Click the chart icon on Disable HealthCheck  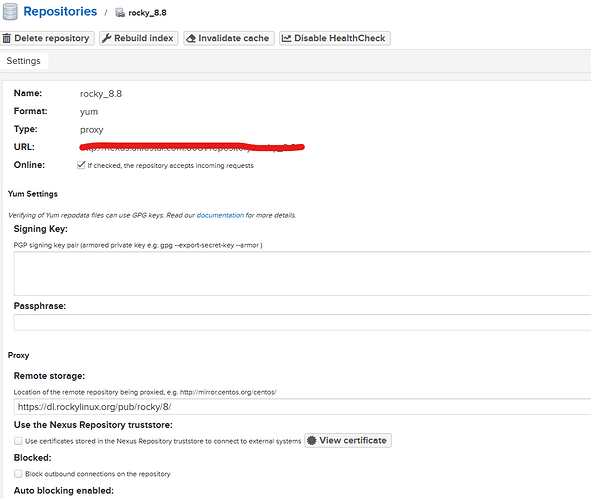[x=286, y=38]
